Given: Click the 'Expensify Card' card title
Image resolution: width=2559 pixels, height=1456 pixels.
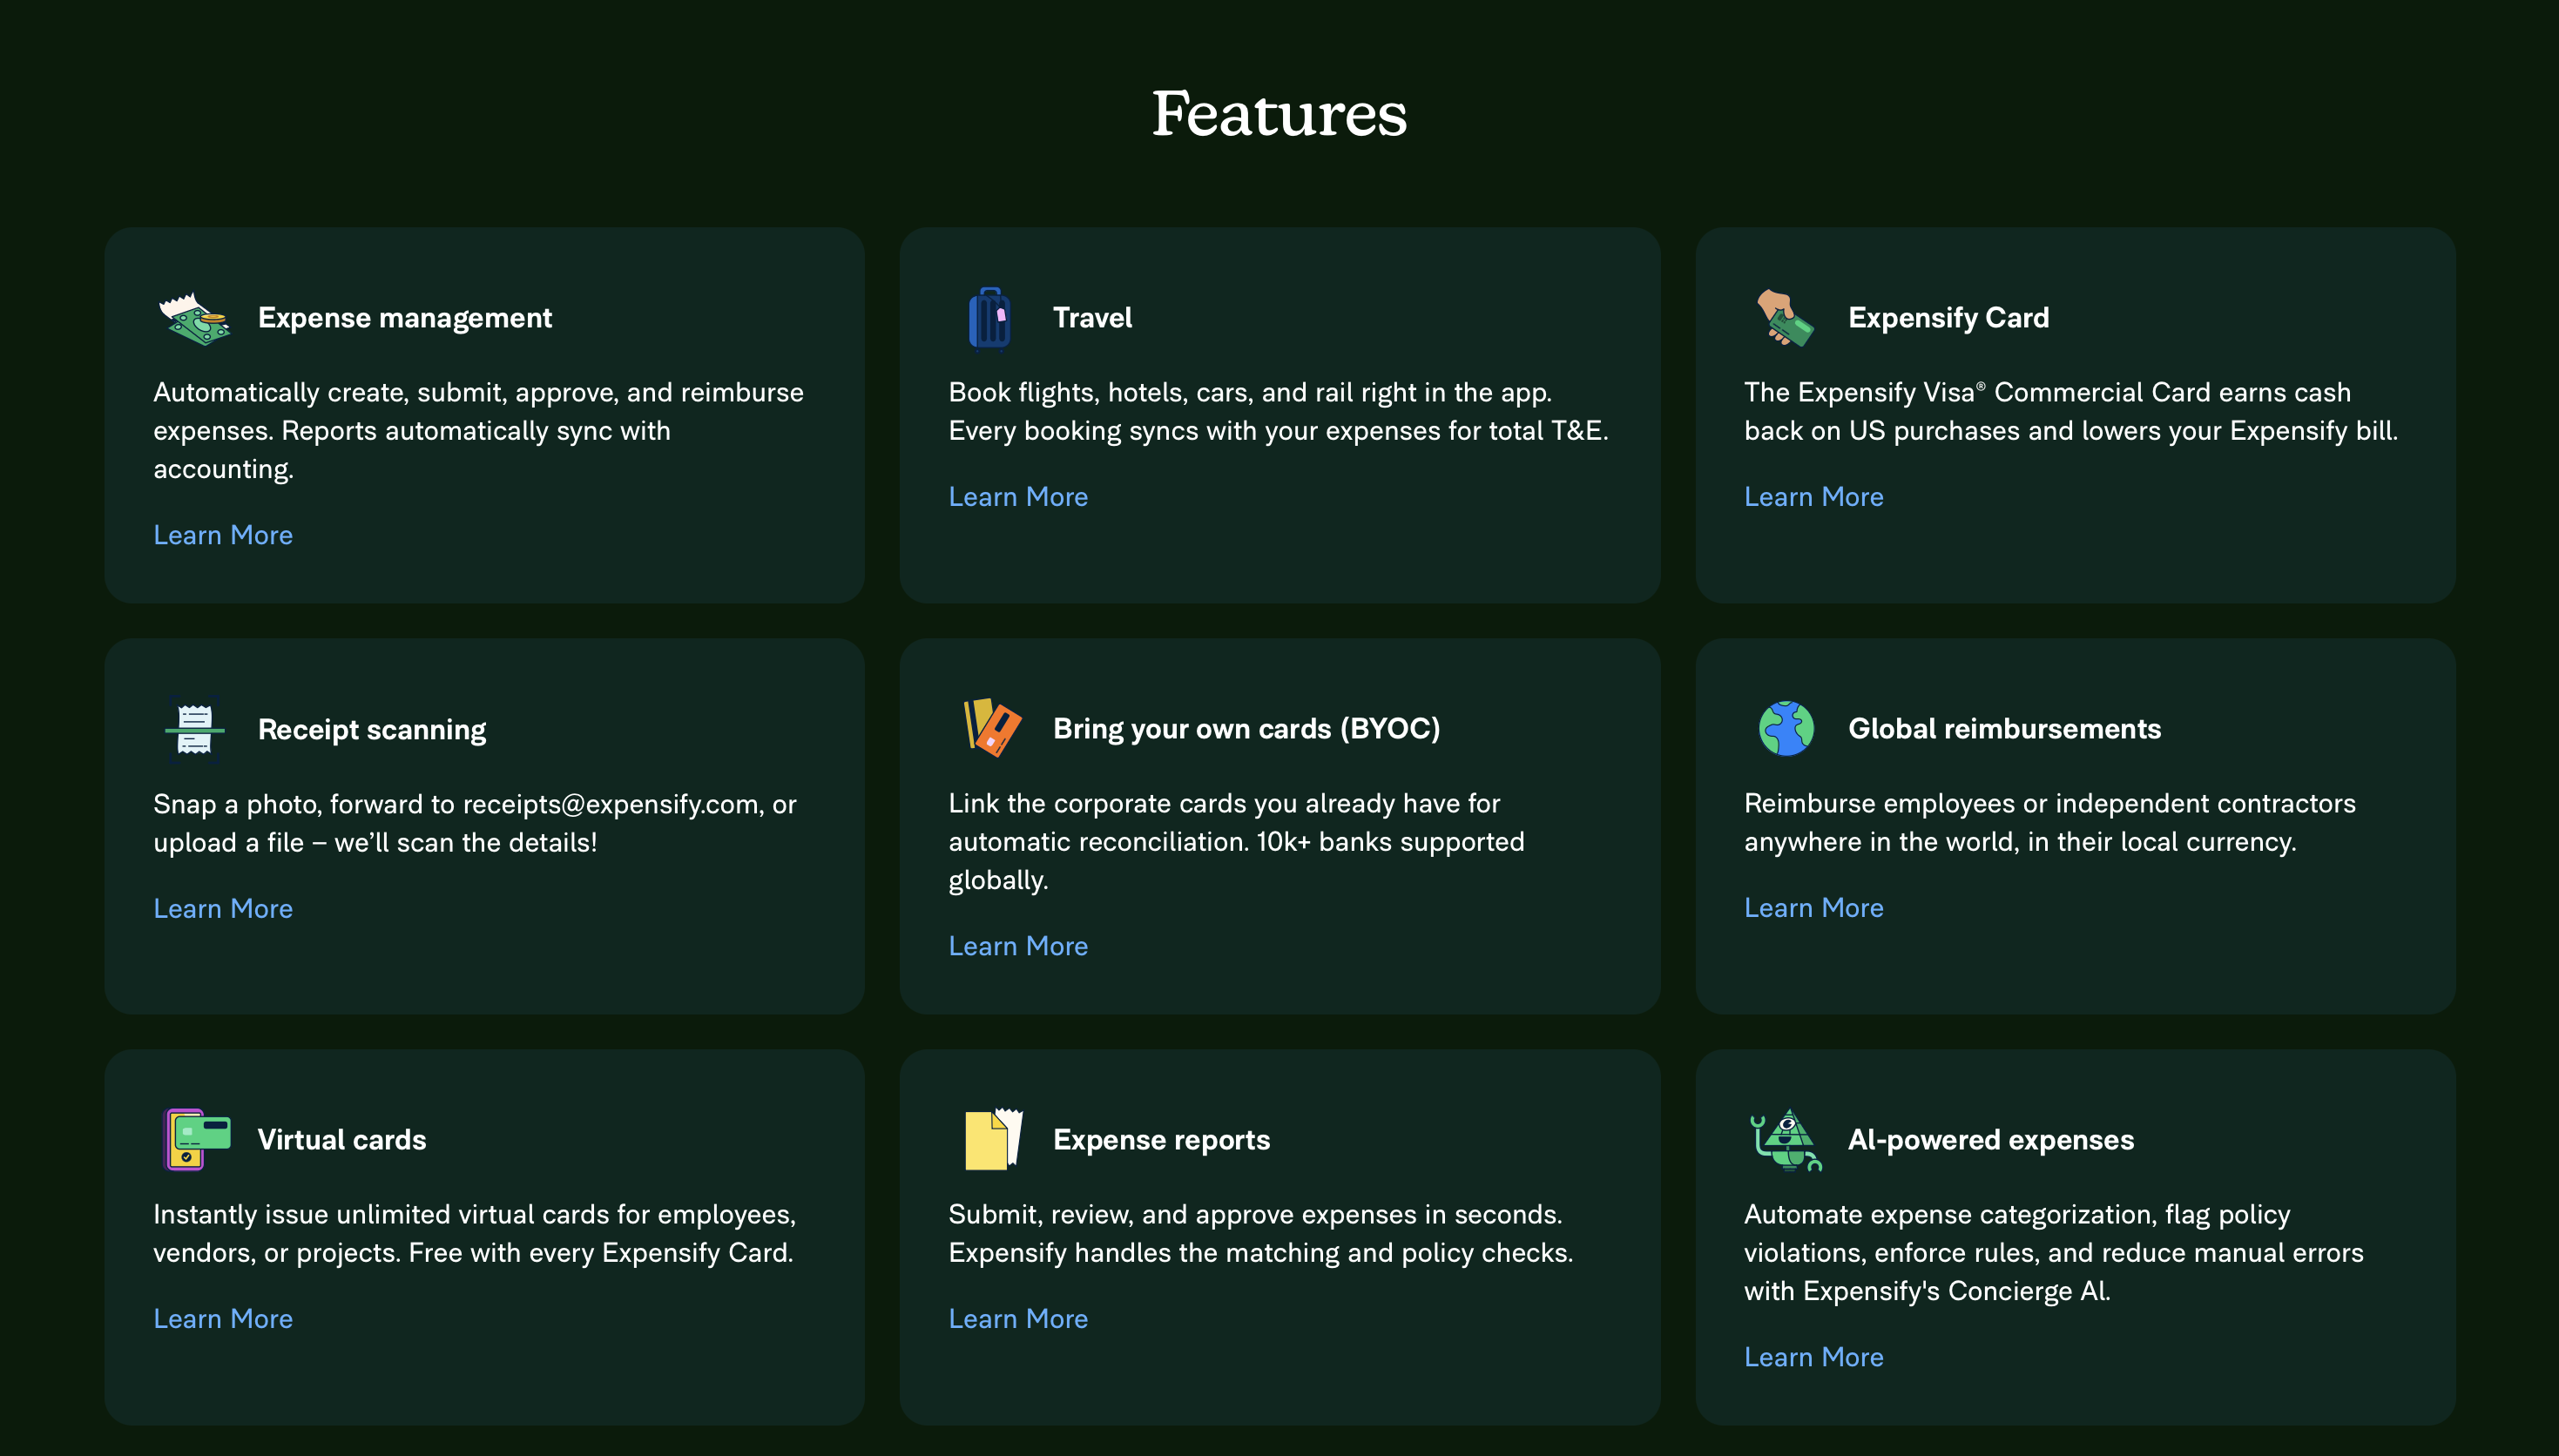Looking at the screenshot, I should click(x=1948, y=318).
